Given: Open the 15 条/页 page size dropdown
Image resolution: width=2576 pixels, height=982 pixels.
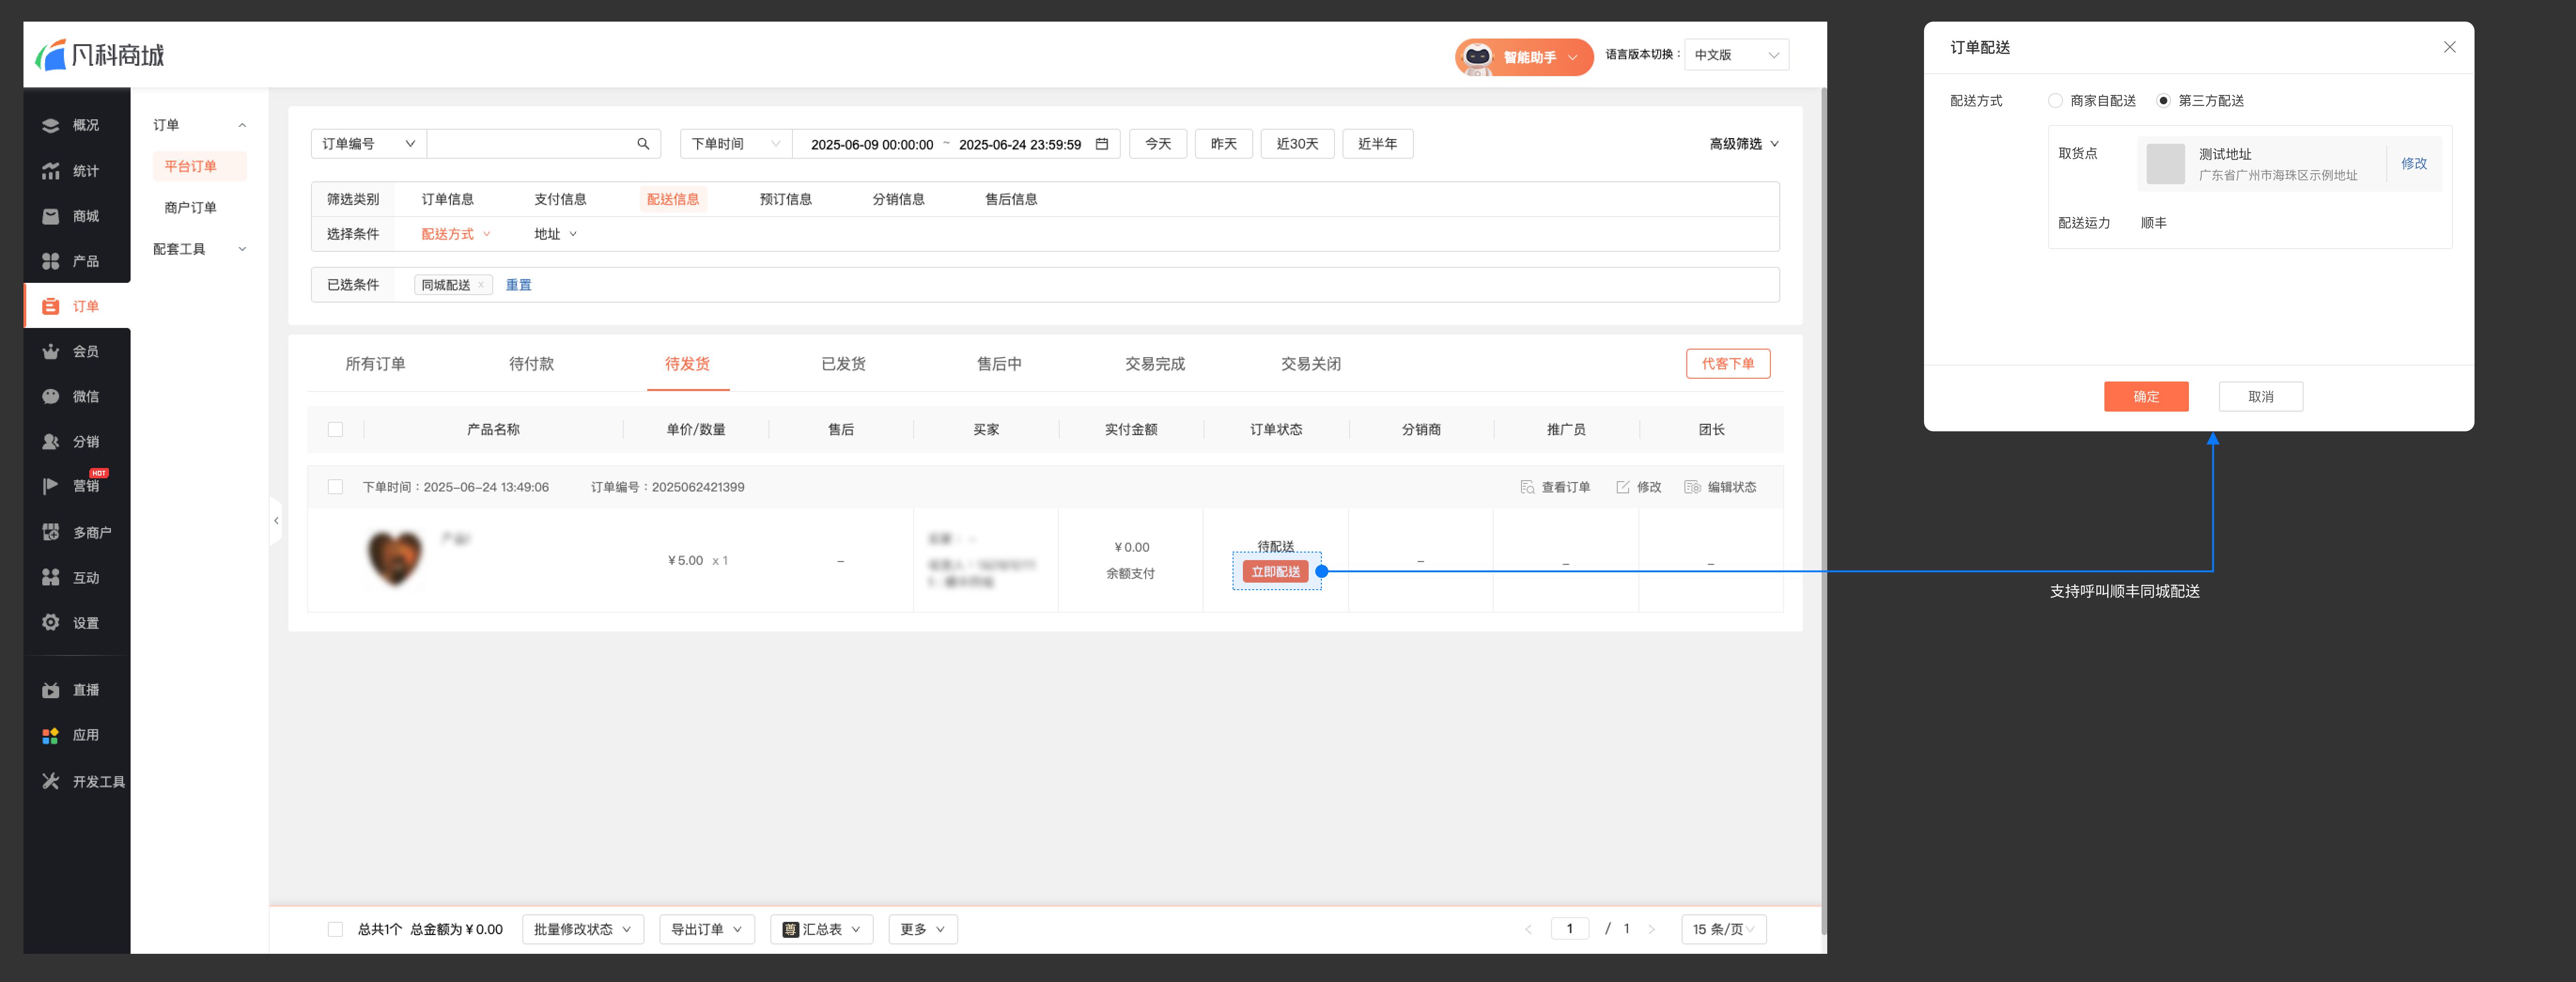Looking at the screenshot, I should click(1724, 929).
